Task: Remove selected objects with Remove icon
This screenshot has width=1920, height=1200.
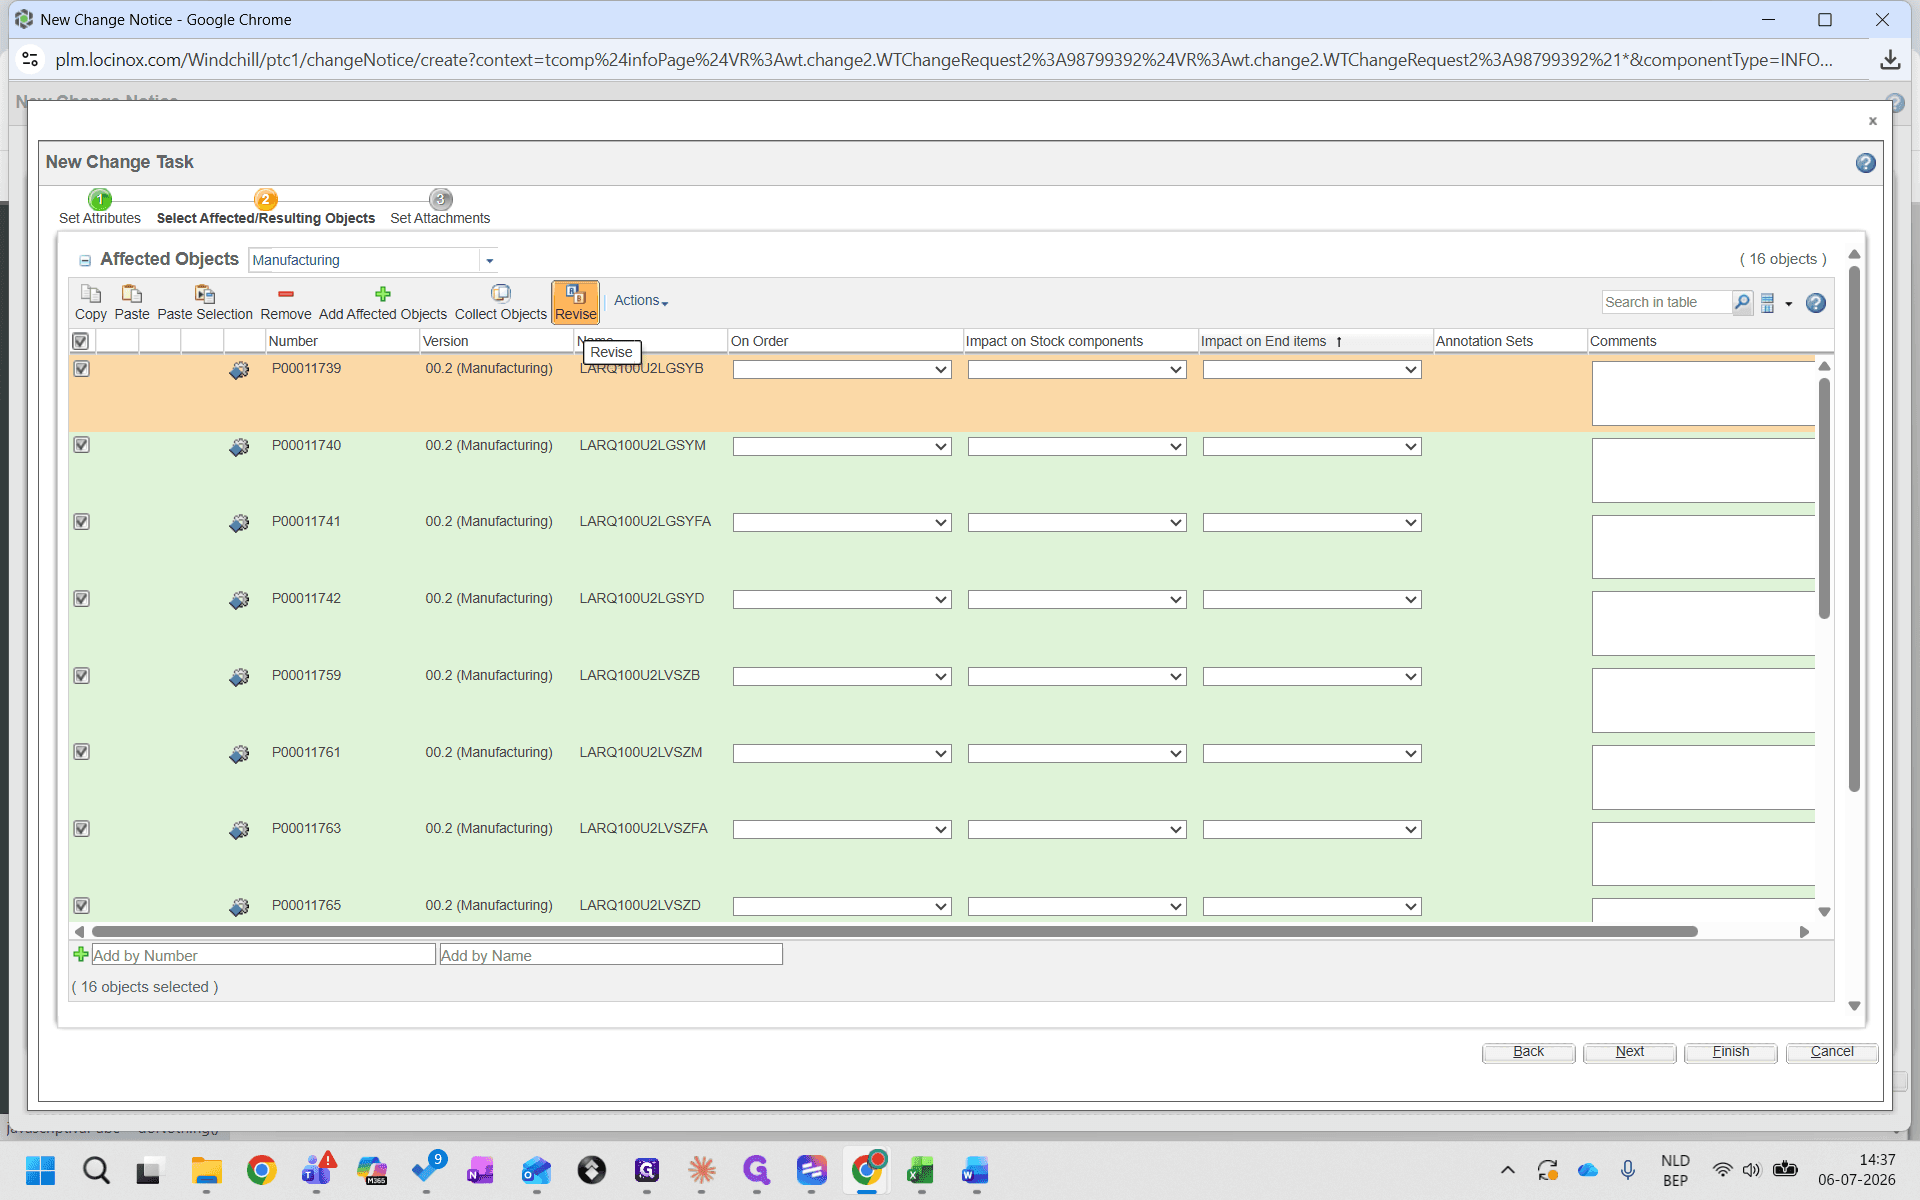Action: click(285, 294)
